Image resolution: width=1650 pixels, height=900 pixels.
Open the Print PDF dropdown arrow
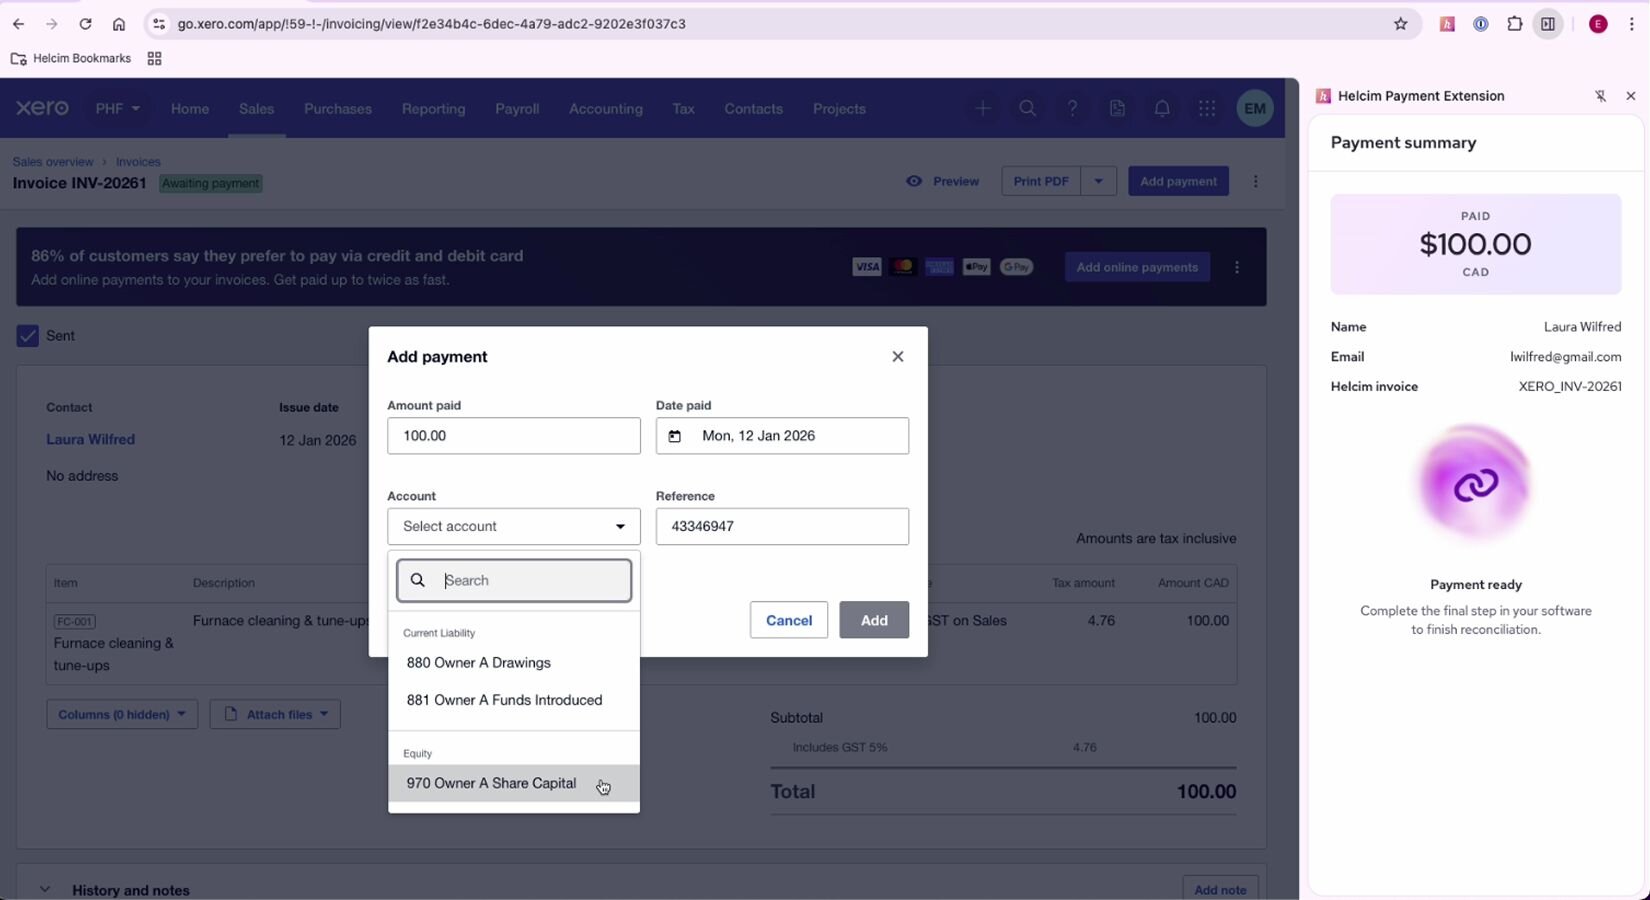click(x=1098, y=181)
